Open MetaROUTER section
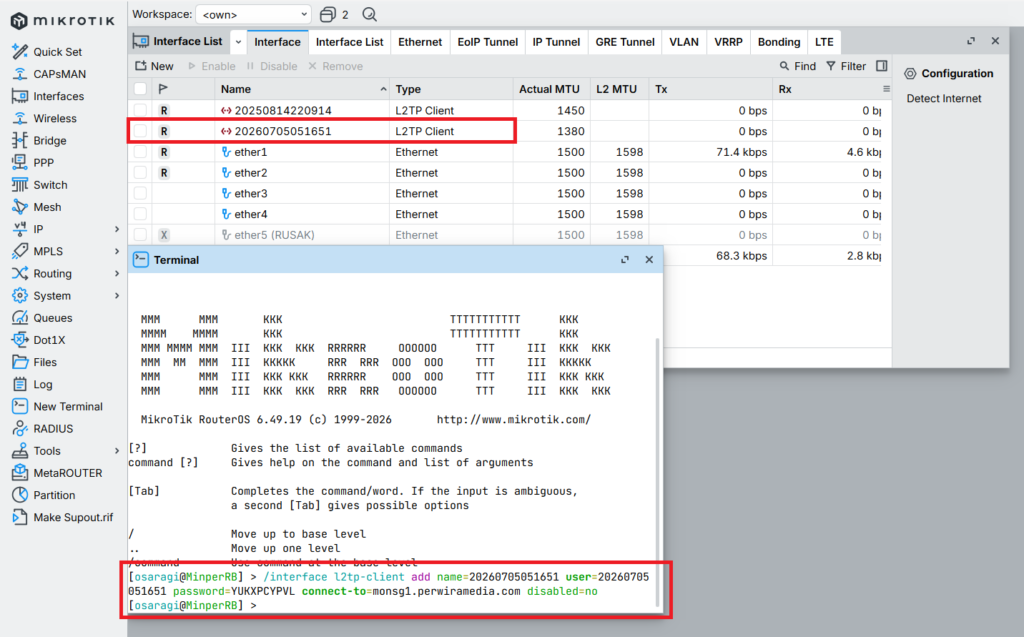 click(57, 473)
